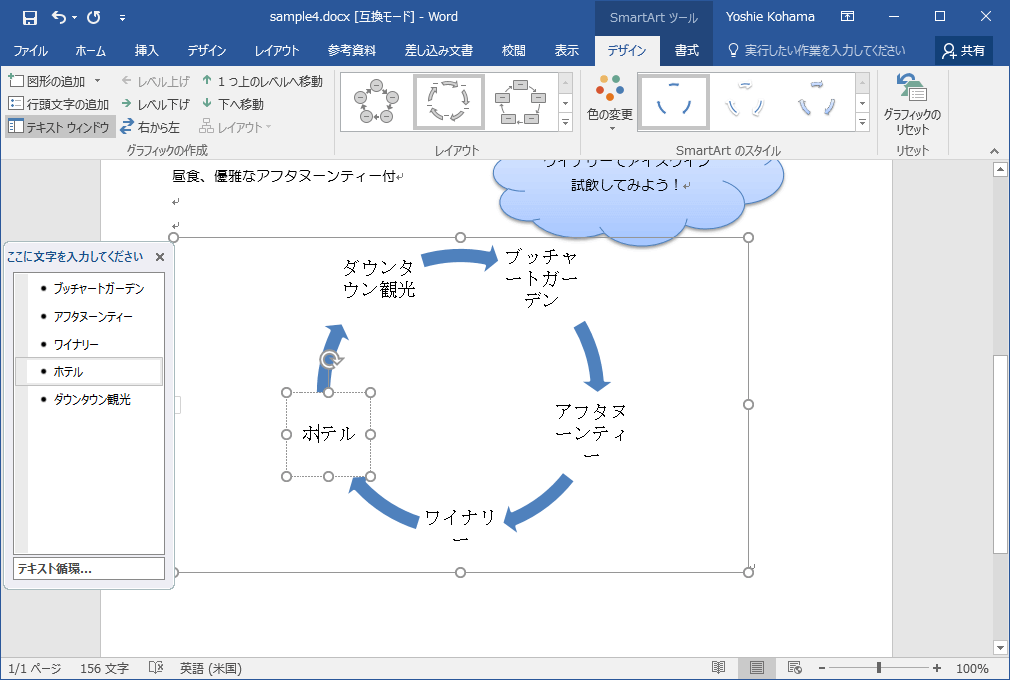Viewport: 1010px width, 680px height.
Task: Click 行頭文字の追加 button
Action: pyautogui.click(x=59, y=104)
